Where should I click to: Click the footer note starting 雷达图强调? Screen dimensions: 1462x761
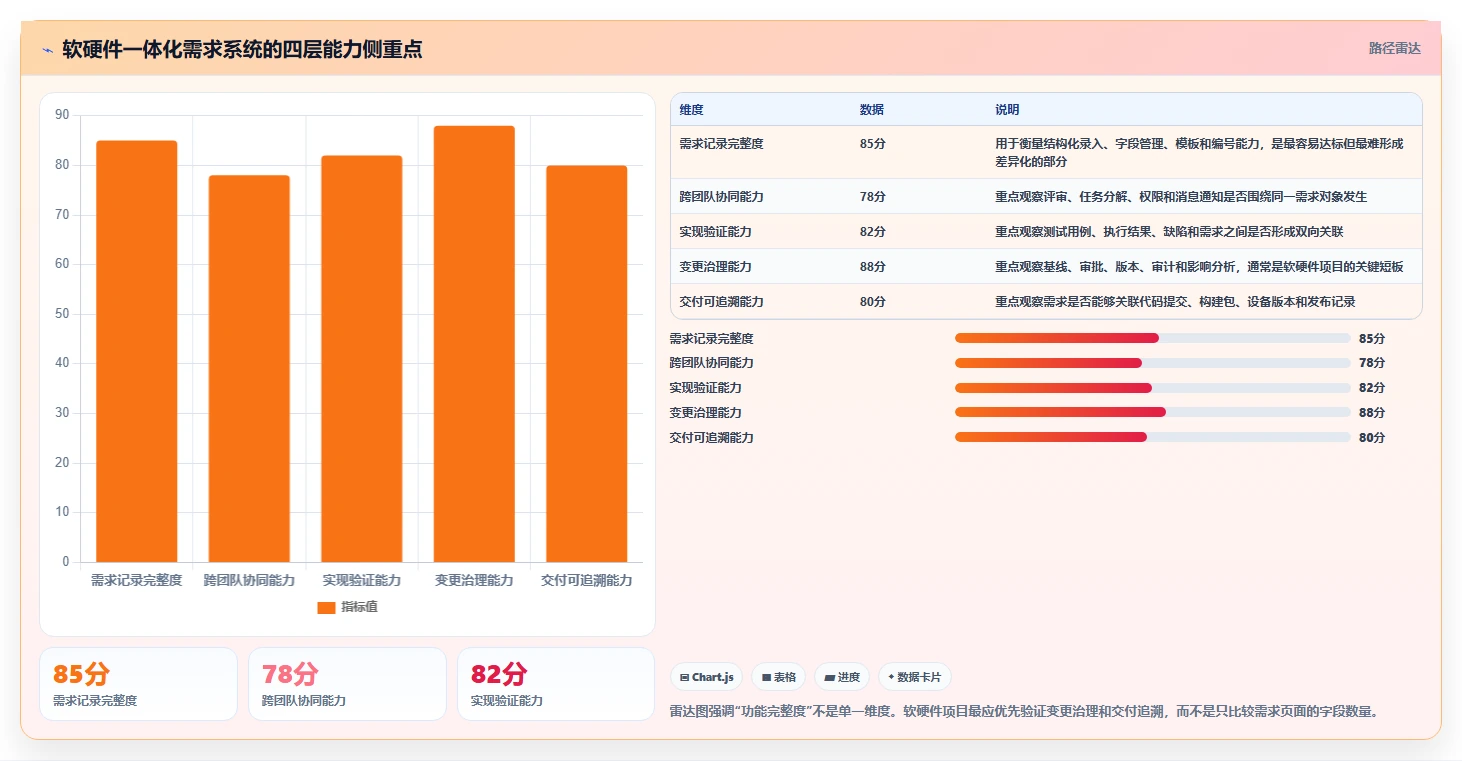[x=1026, y=712]
